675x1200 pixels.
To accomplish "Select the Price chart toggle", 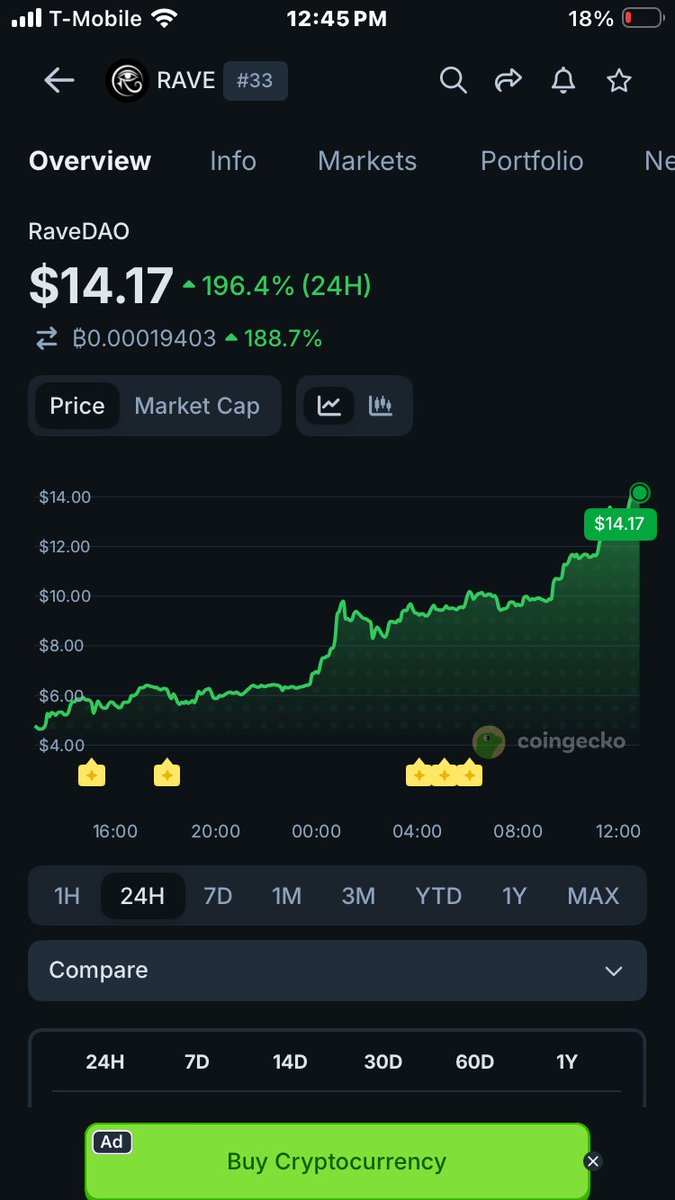I will pyautogui.click(x=77, y=405).
